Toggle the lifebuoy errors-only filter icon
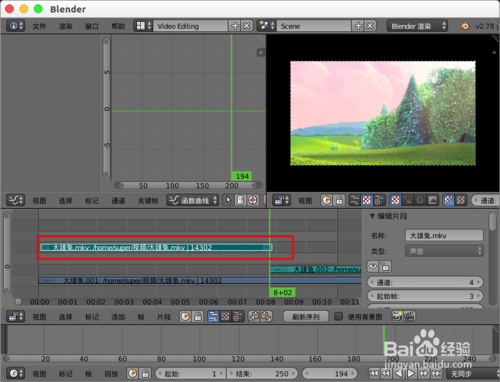Image resolution: width=500 pixels, height=382 pixels. [x=253, y=200]
